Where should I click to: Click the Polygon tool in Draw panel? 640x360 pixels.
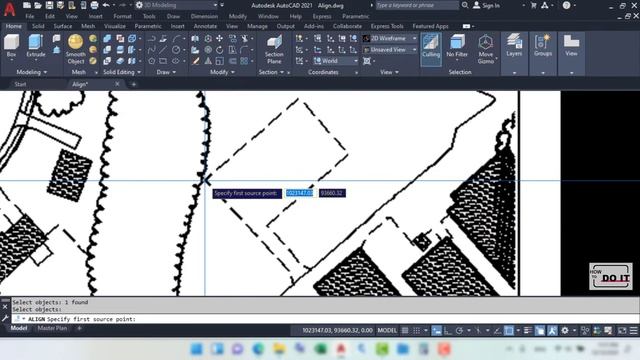pos(151,61)
